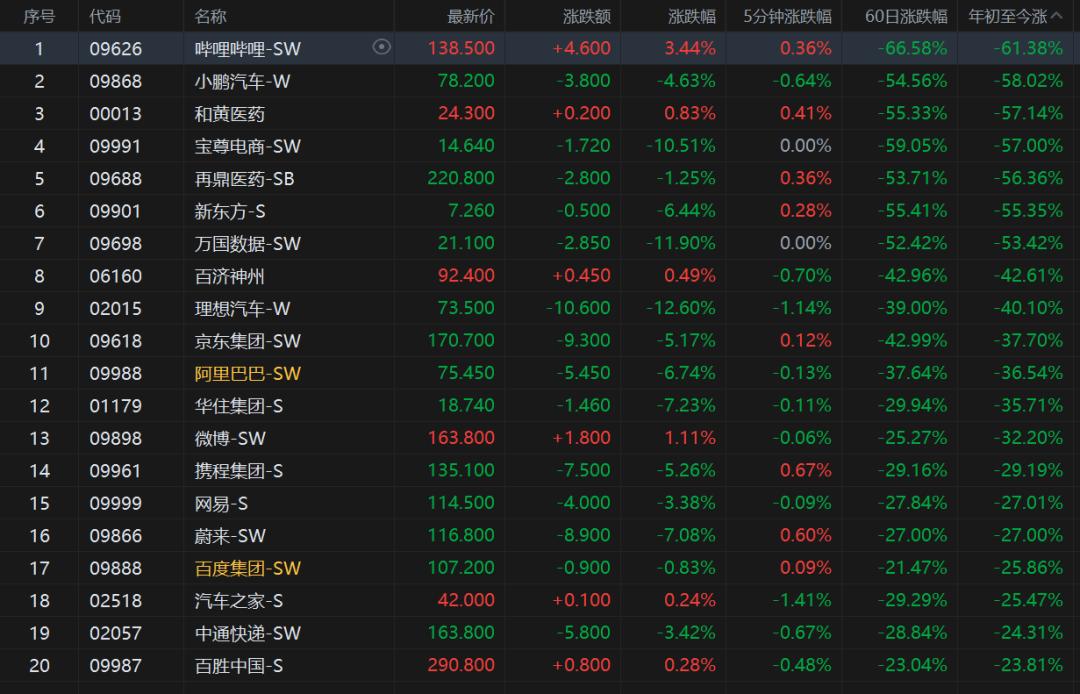Select 再鼎医药-SB in the list
1080x694 pixels.
[245, 178]
